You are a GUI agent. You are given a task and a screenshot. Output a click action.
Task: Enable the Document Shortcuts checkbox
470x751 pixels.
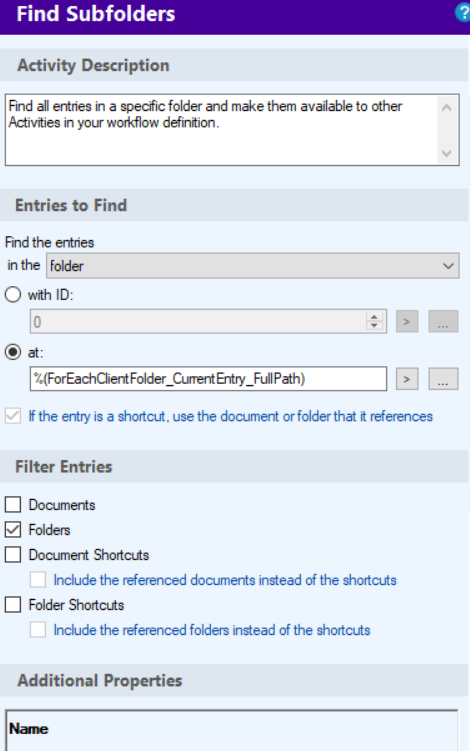pyautogui.click(x=13, y=554)
